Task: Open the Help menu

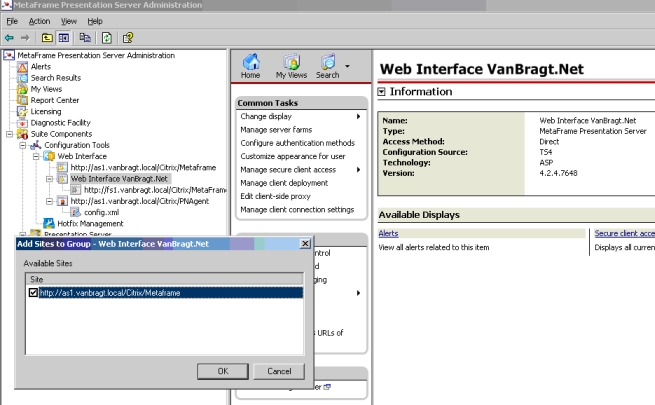Action: [95, 21]
